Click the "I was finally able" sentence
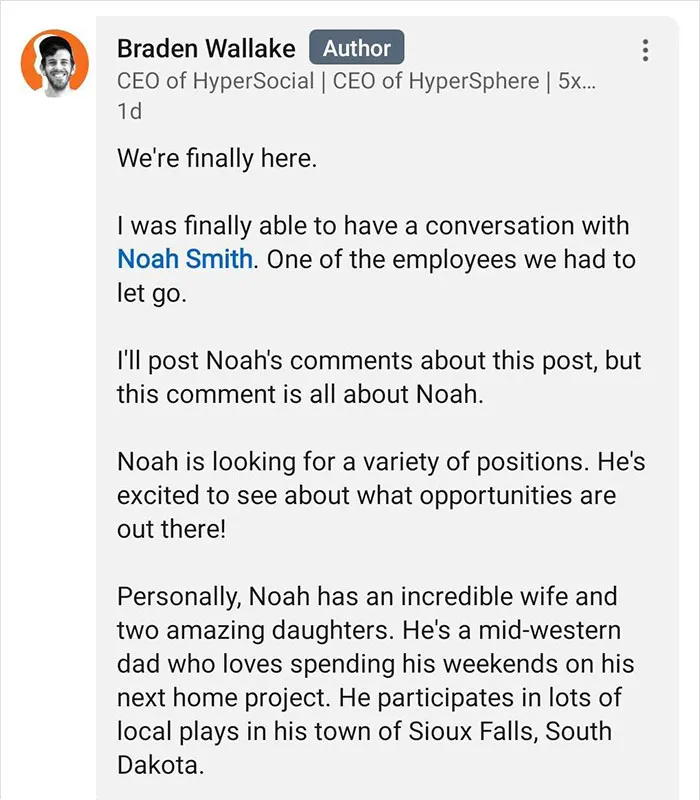The height and width of the screenshot is (800, 700). [373, 226]
